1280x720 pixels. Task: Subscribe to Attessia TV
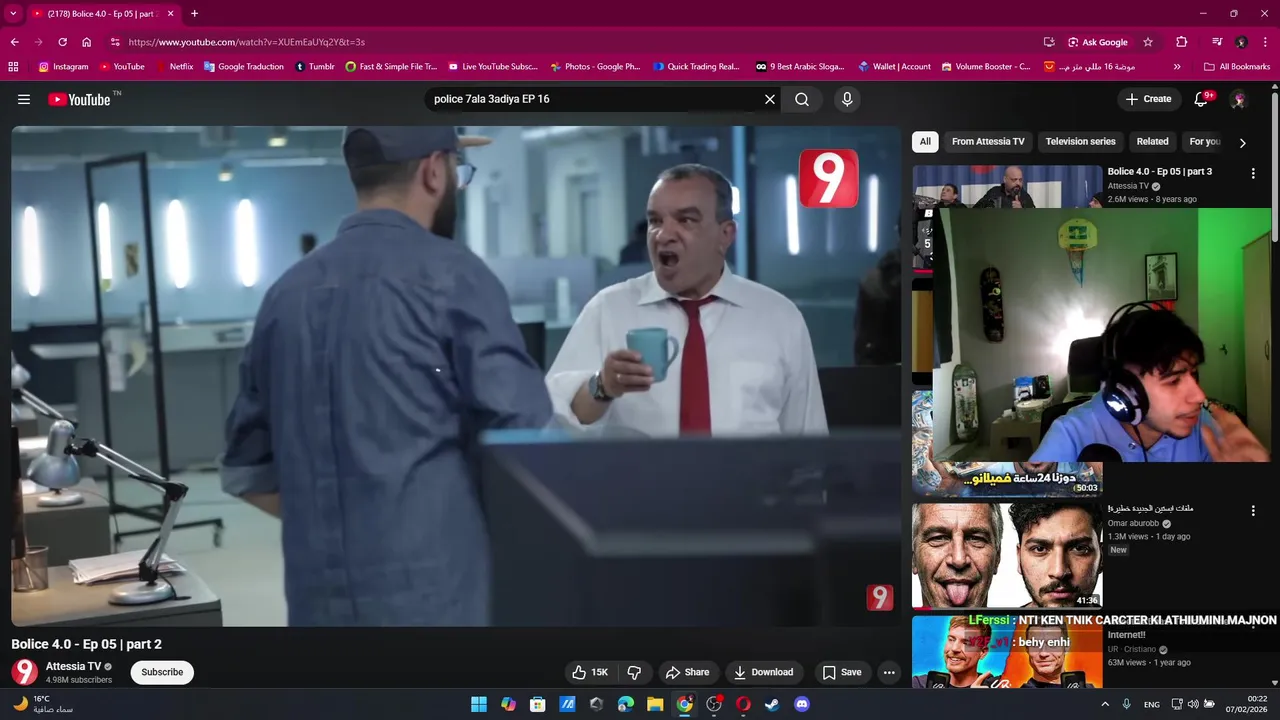click(162, 672)
